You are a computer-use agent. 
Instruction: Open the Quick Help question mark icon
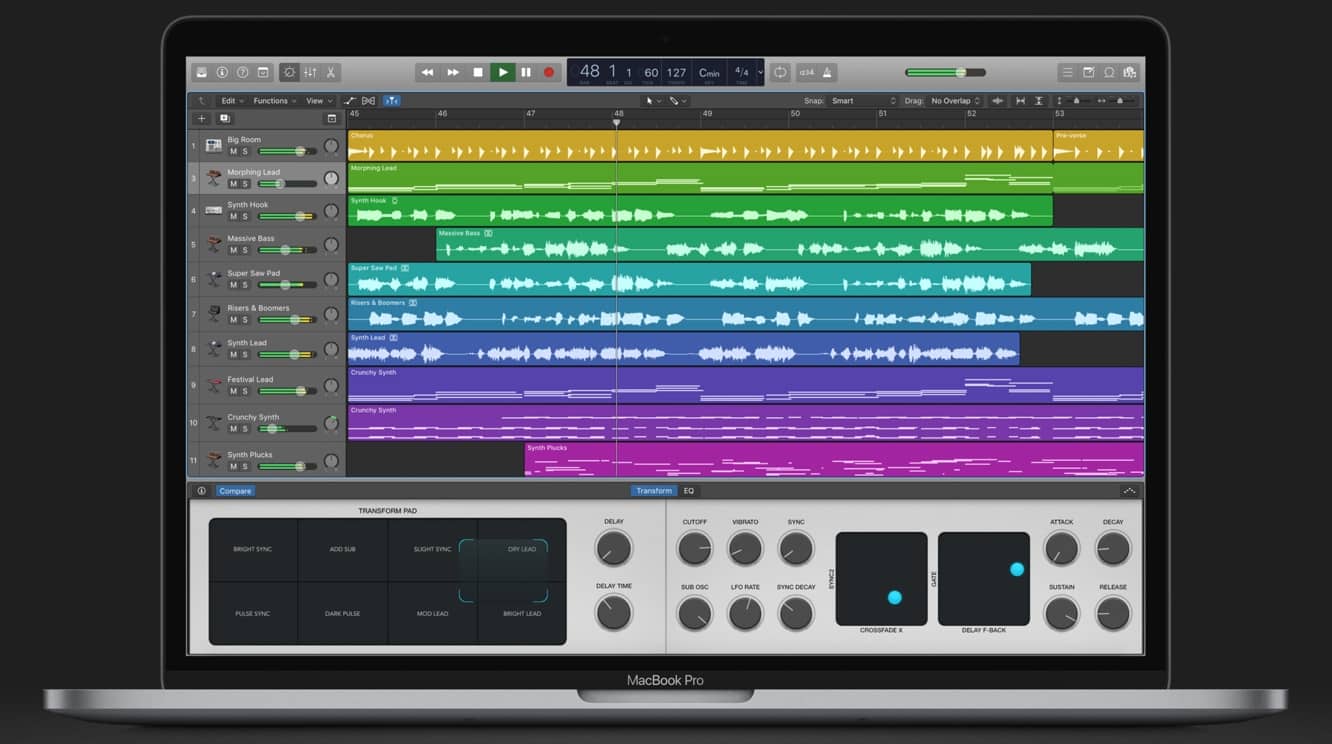[x=242, y=72]
